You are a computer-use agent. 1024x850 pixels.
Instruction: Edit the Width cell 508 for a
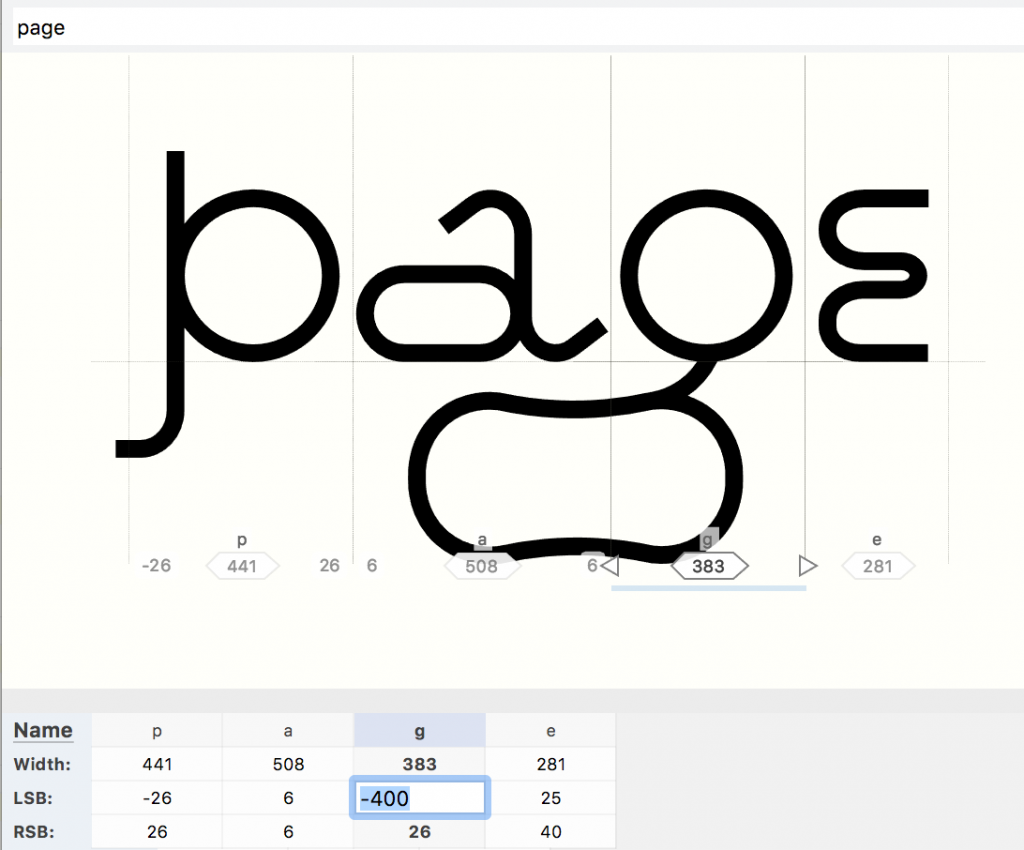pyautogui.click(x=288, y=765)
